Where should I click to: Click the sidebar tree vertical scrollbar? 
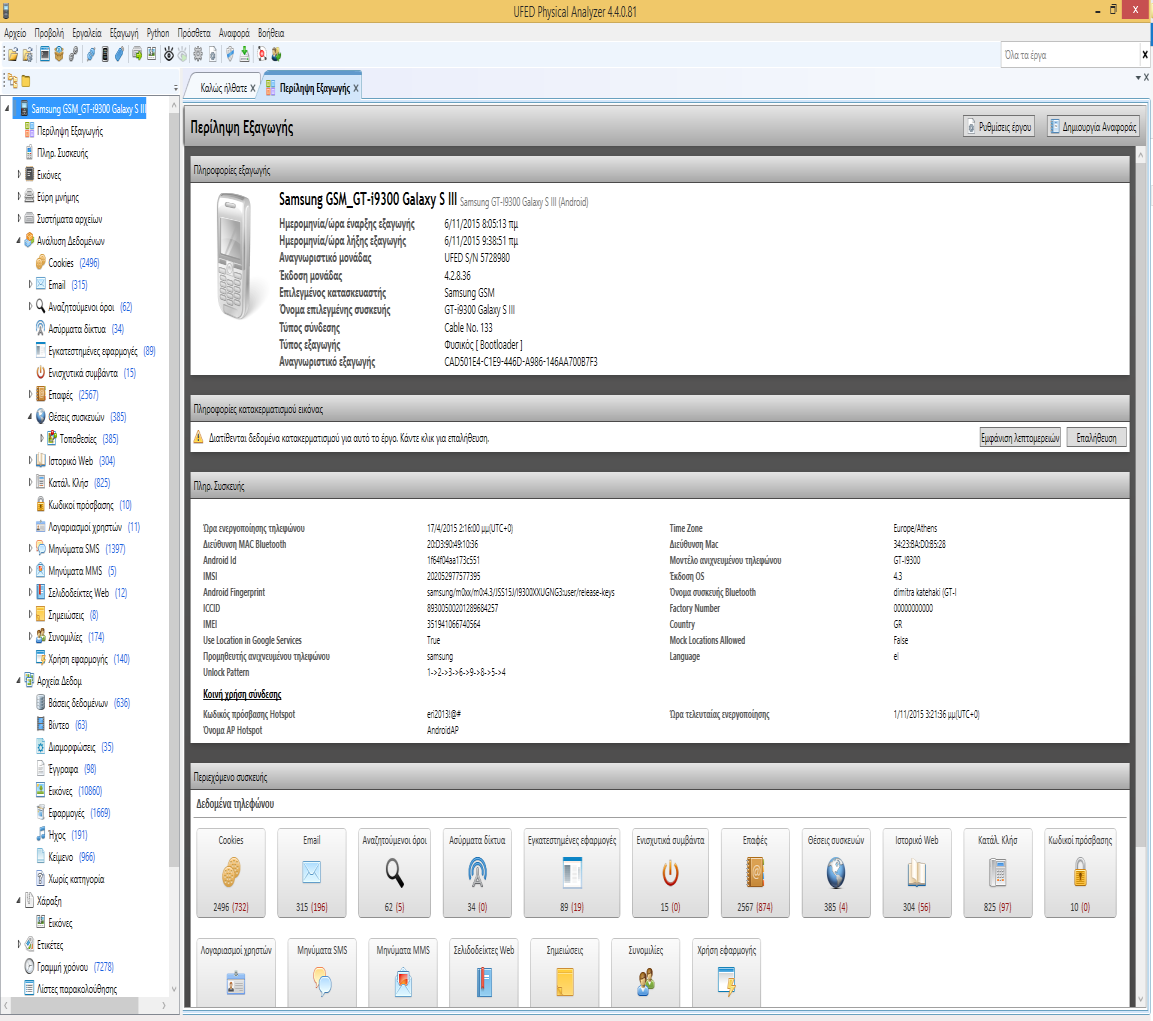[174, 547]
